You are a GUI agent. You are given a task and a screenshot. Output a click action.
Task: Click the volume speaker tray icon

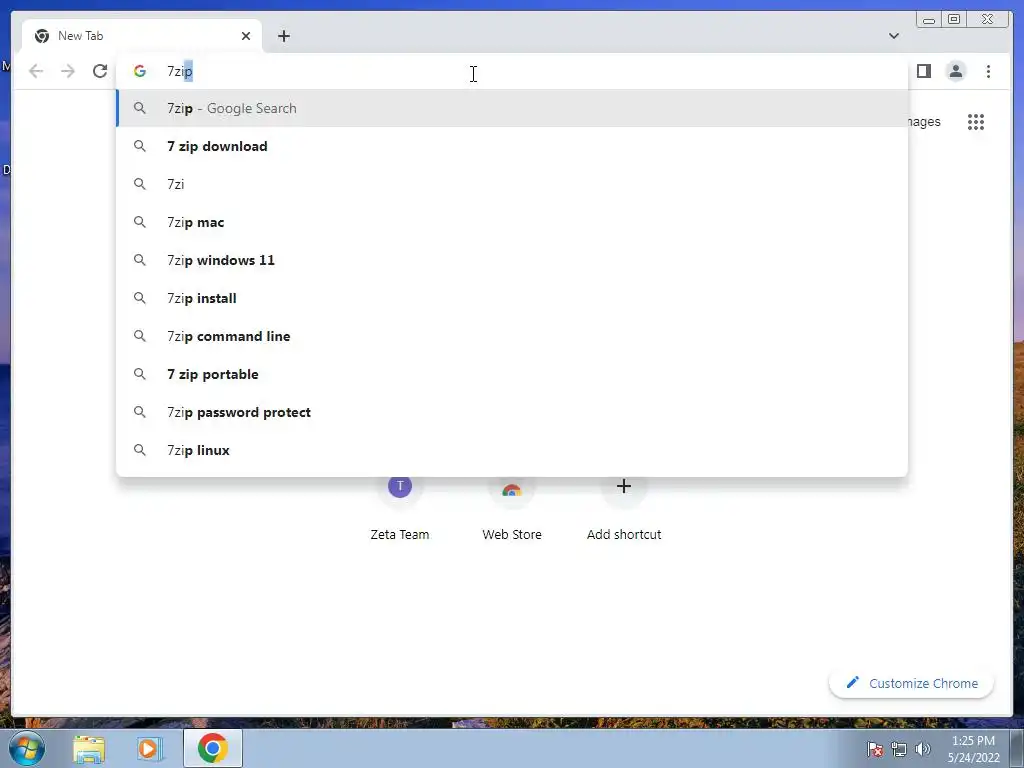(x=922, y=749)
